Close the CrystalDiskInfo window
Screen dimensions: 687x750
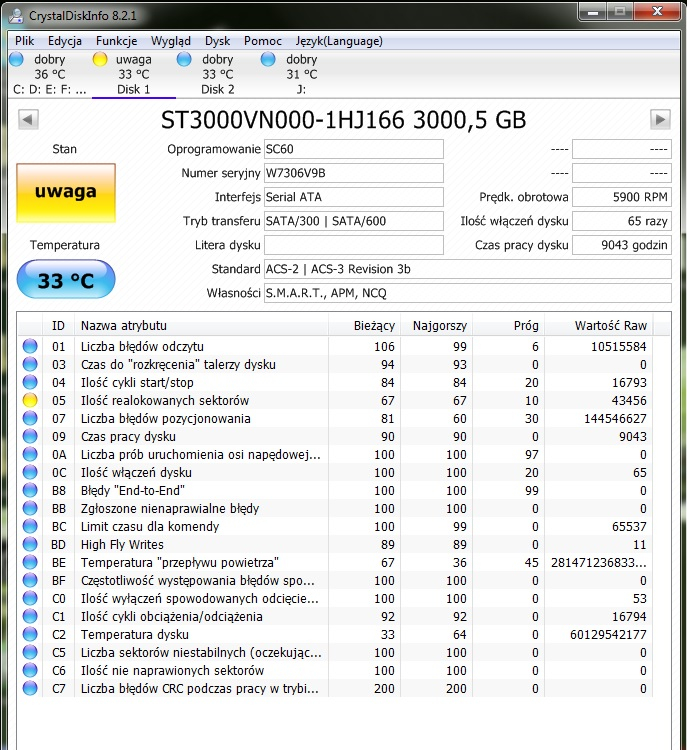(657, 11)
